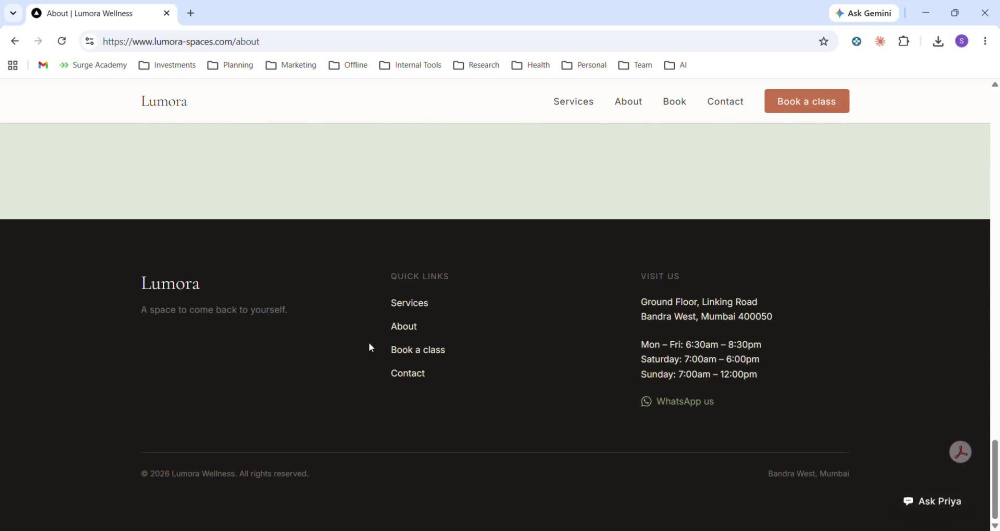
Task: Close the About Lumora Wellness tab
Action: [166, 13]
